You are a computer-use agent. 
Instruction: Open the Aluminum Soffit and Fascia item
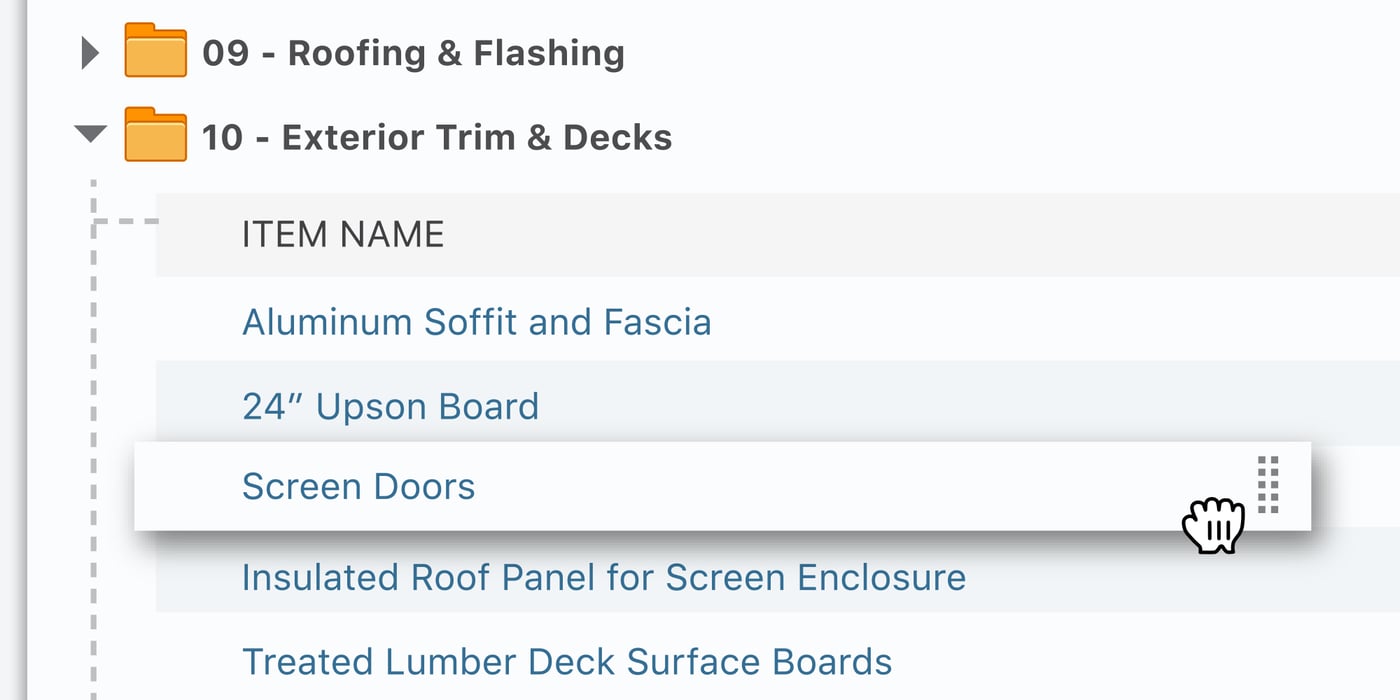pyautogui.click(x=476, y=322)
